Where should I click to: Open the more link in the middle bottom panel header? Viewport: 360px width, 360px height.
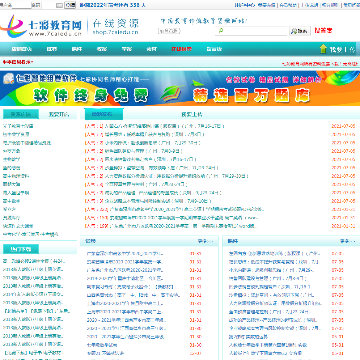click(x=205, y=241)
